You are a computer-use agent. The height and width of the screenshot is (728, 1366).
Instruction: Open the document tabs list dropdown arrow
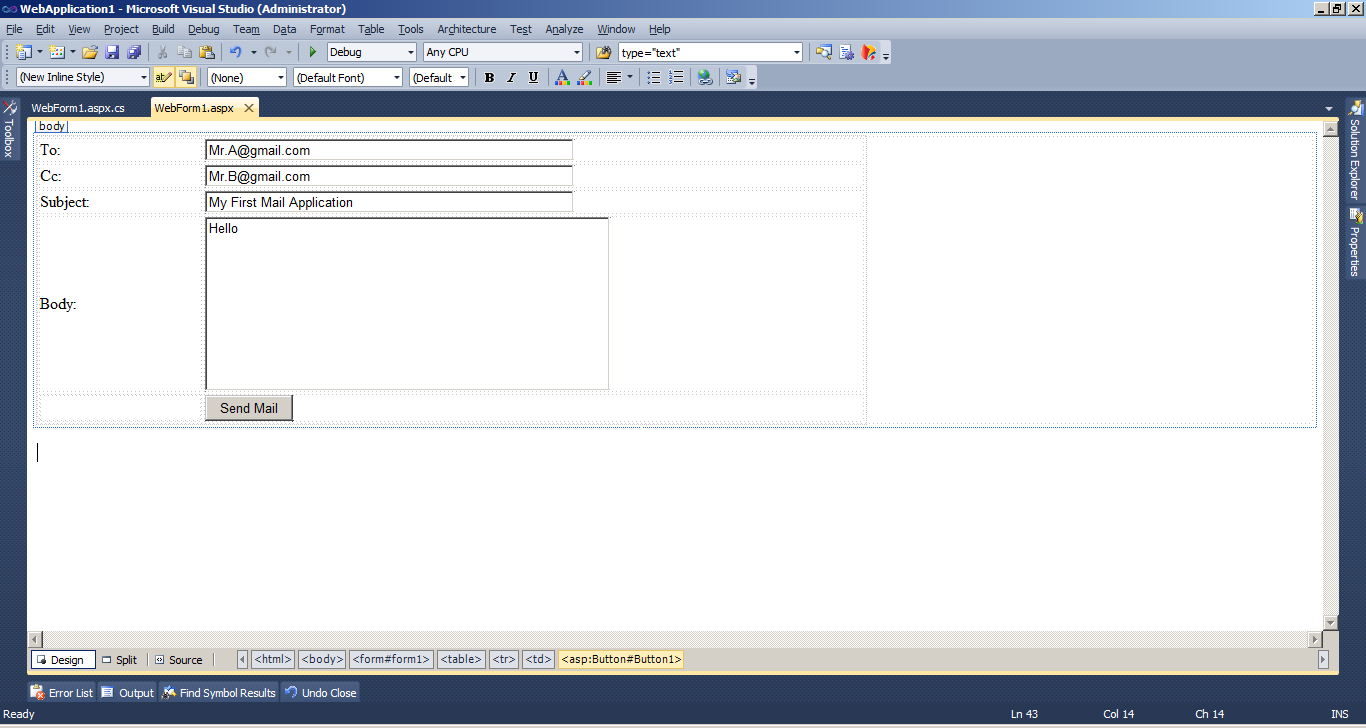click(x=1329, y=108)
